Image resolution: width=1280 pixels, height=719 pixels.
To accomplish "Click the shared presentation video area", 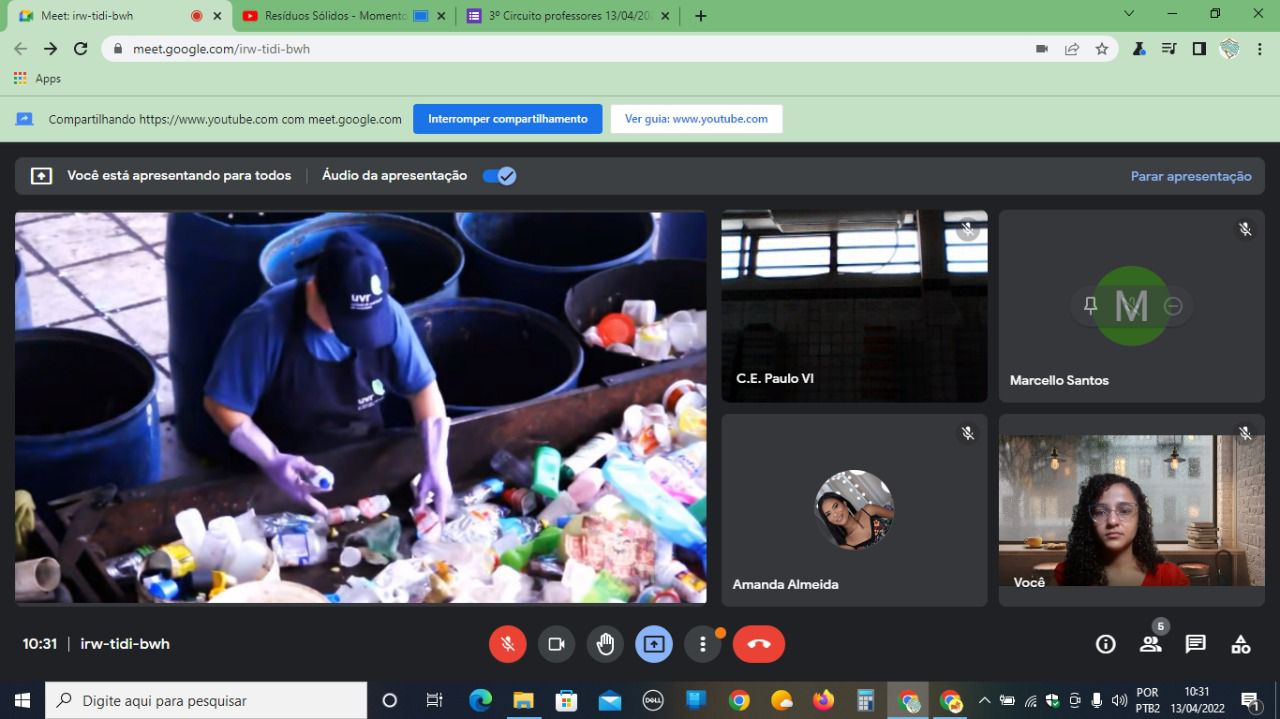I will coord(361,407).
